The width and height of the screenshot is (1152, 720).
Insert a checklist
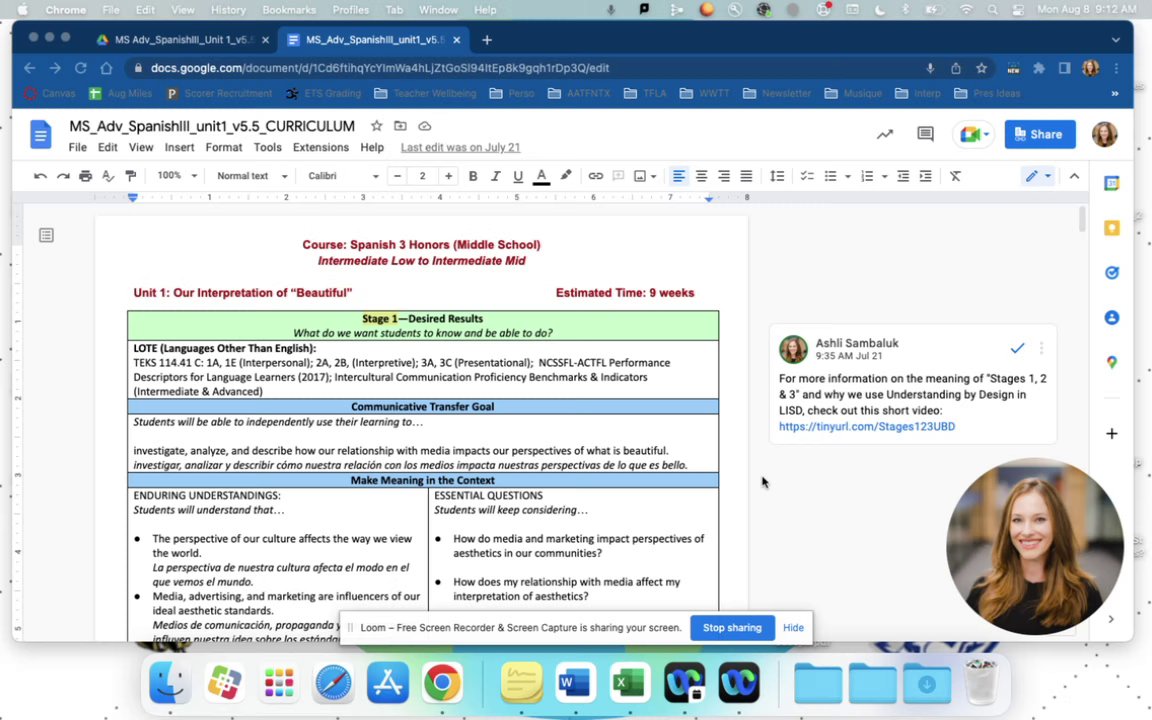click(807, 176)
